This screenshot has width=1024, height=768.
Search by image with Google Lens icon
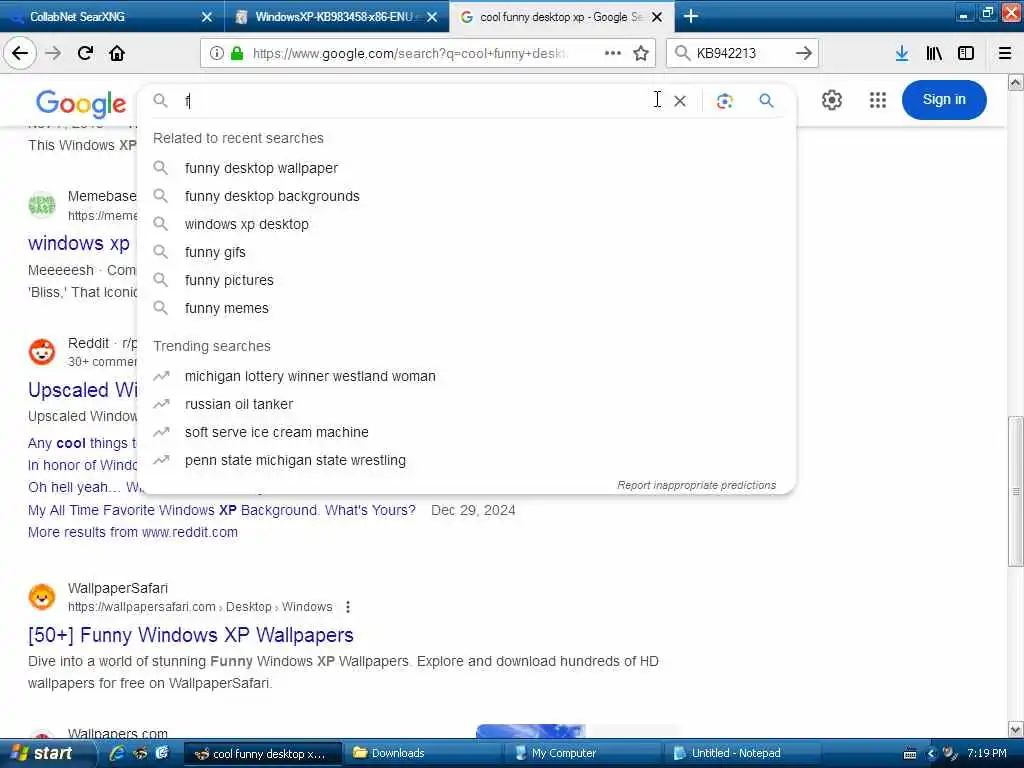pos(724,101)
